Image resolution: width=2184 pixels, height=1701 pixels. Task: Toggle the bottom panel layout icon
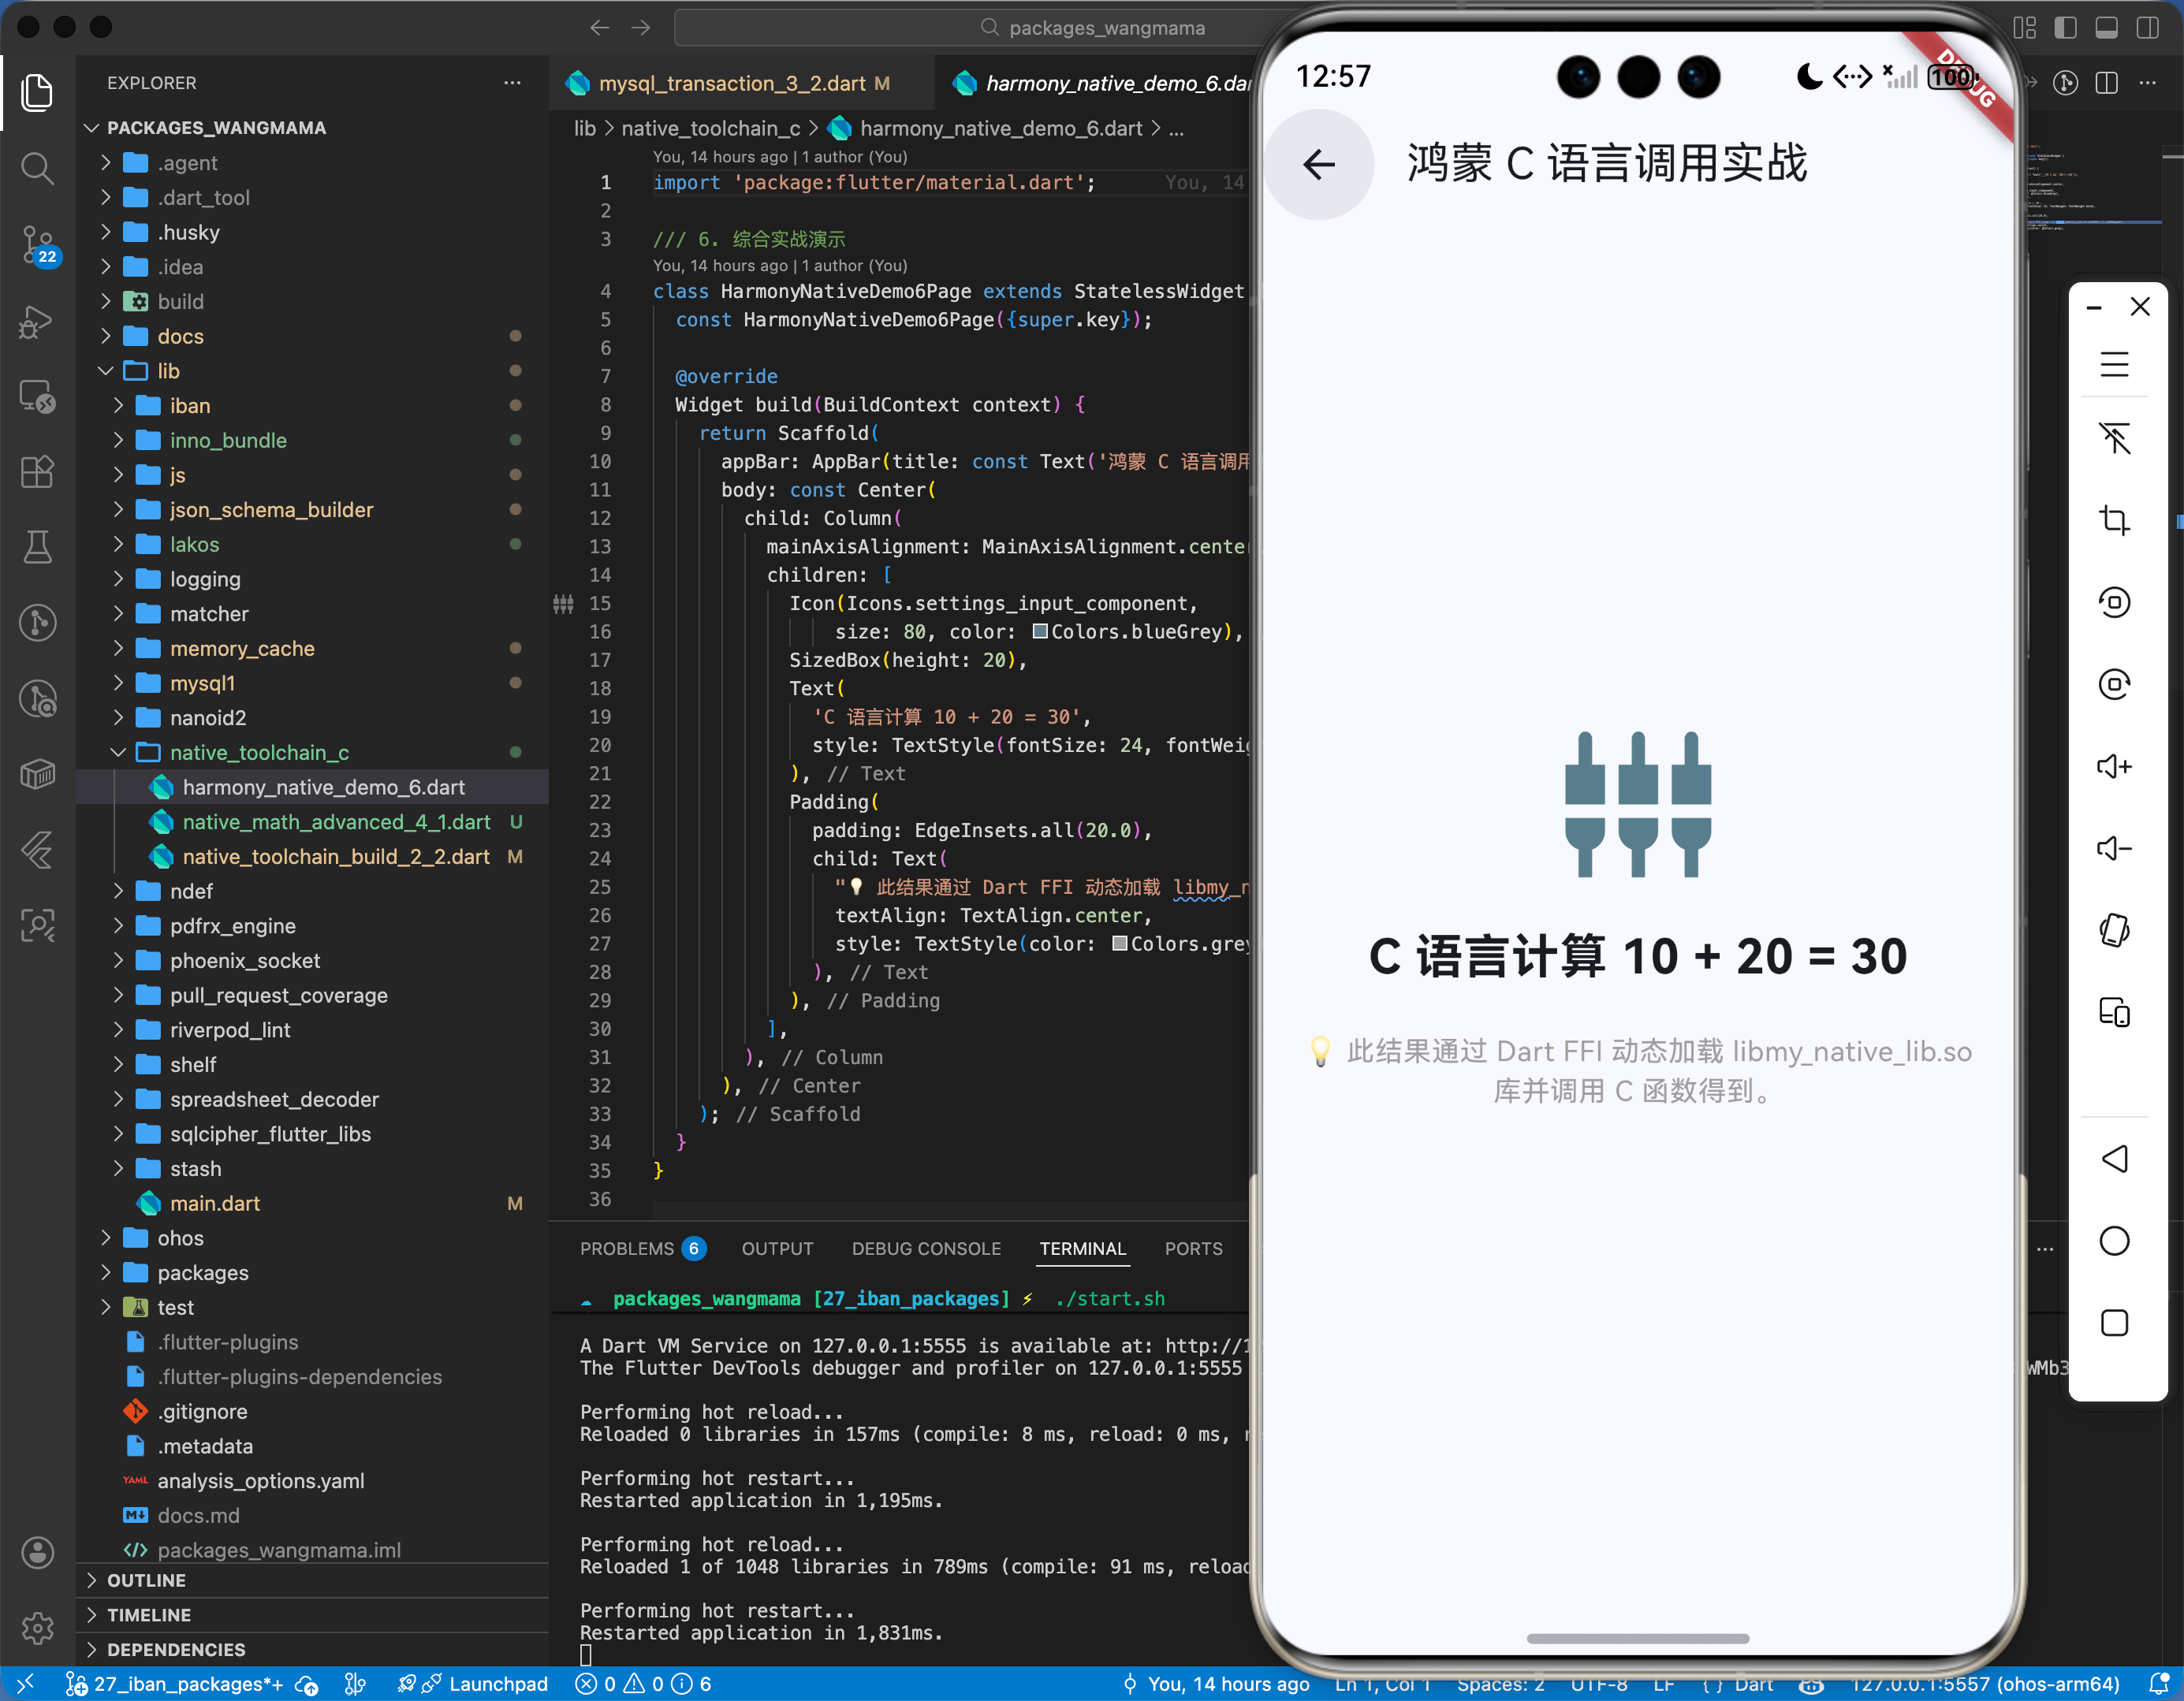pos(2106,28)
